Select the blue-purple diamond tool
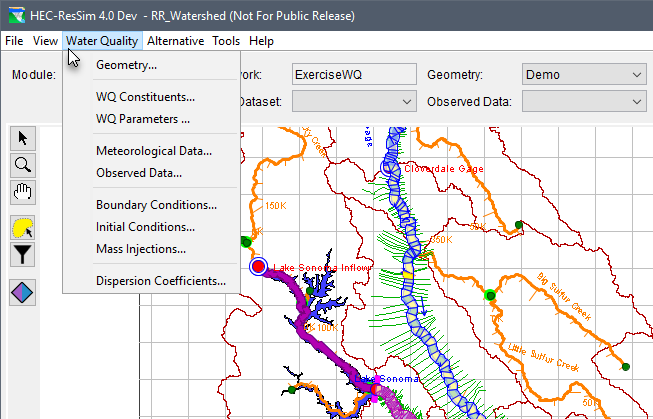 pyautogui.click(x=23, y=292)
